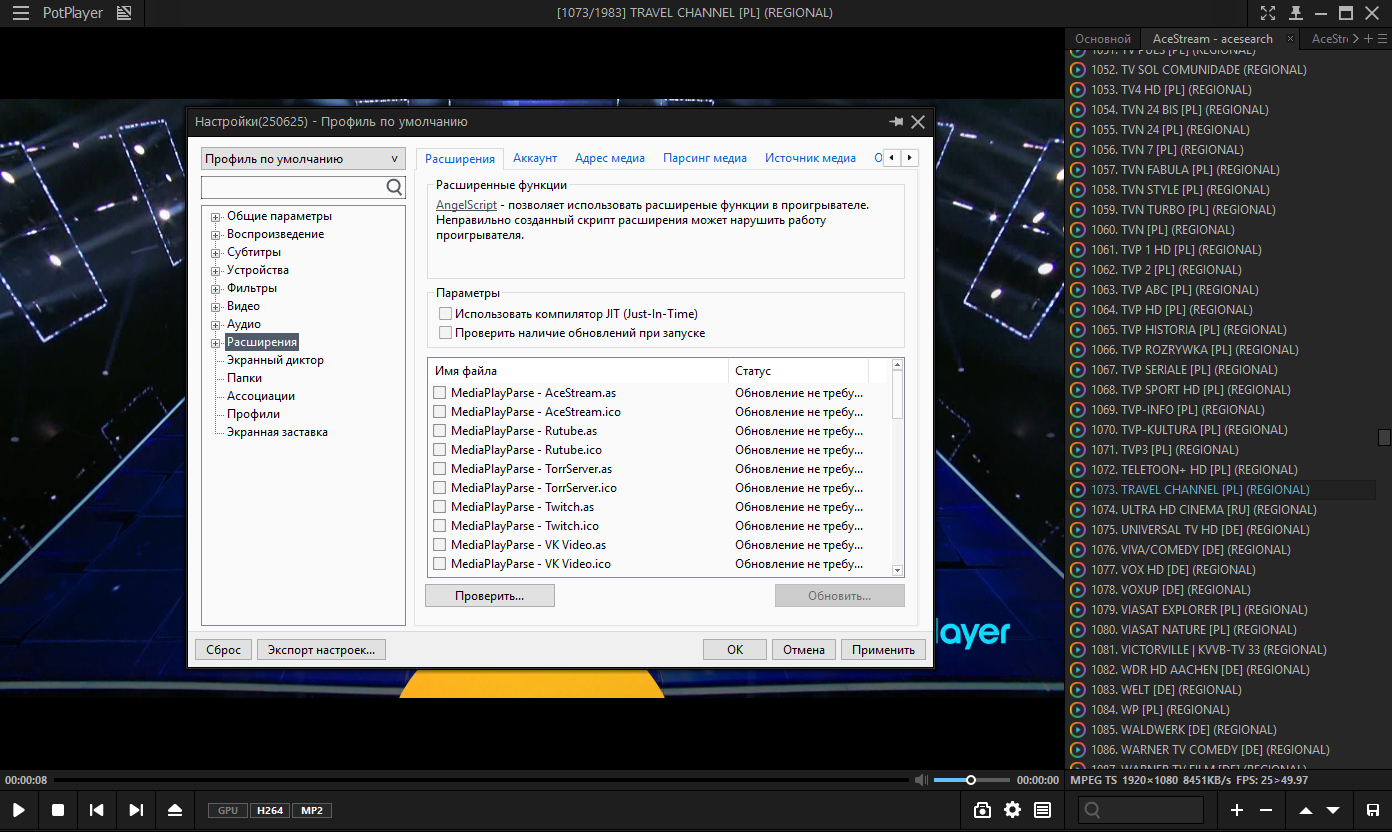Expand the Воспроизведение tree node
The image size is (1392, 832).
pos(215,235)
